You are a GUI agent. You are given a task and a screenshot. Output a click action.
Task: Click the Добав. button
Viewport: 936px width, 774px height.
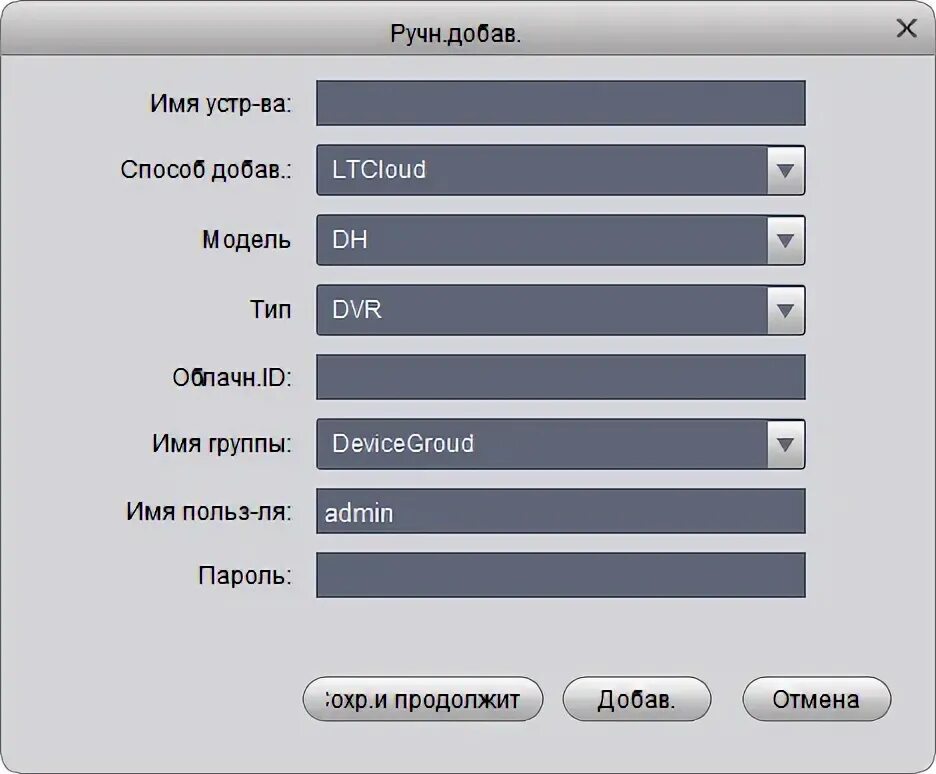click(x=637, y=699)
